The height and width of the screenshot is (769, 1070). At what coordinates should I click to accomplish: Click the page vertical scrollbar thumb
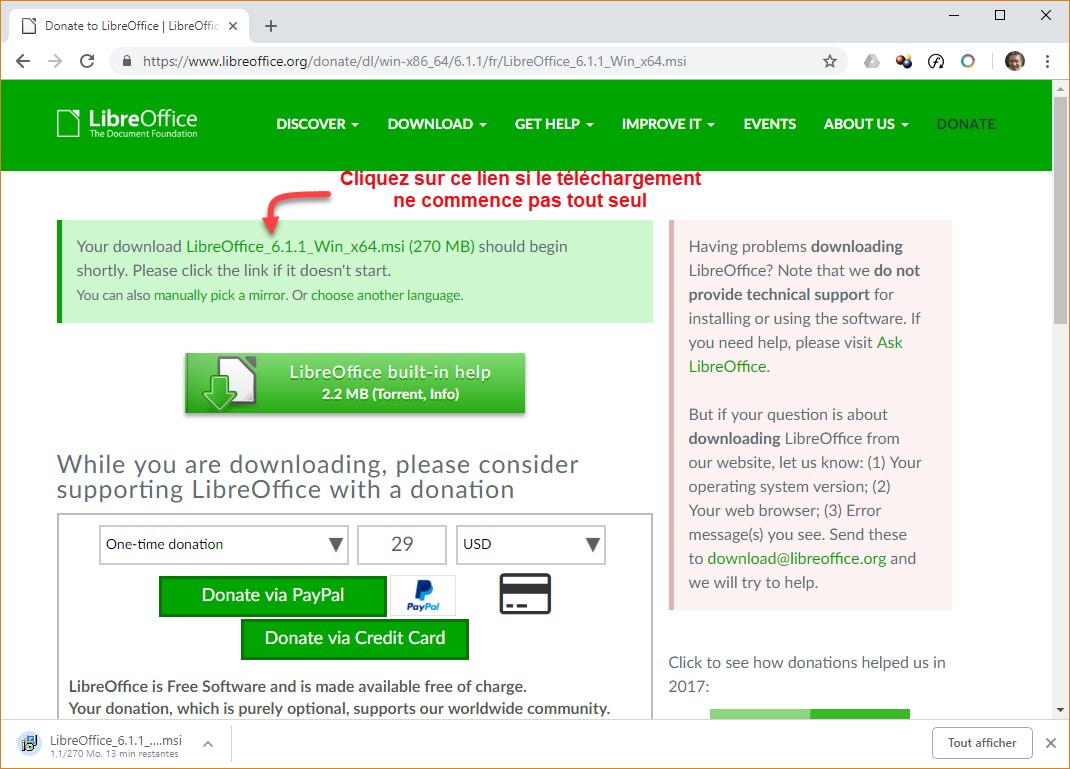pos(1060,212)
